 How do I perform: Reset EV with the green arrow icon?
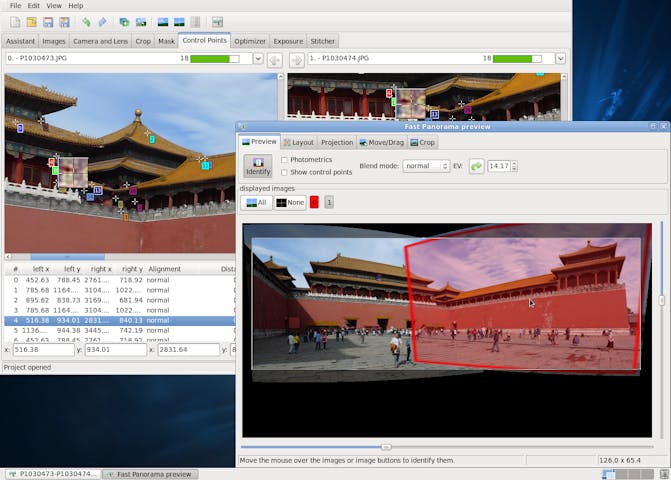(476, 166)
